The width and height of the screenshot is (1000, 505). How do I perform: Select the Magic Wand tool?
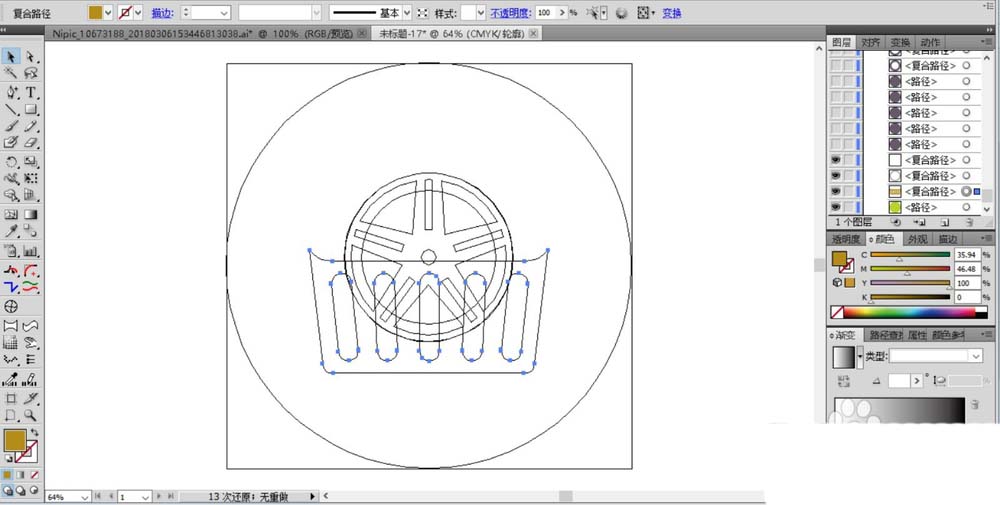(x=11, y=73)
